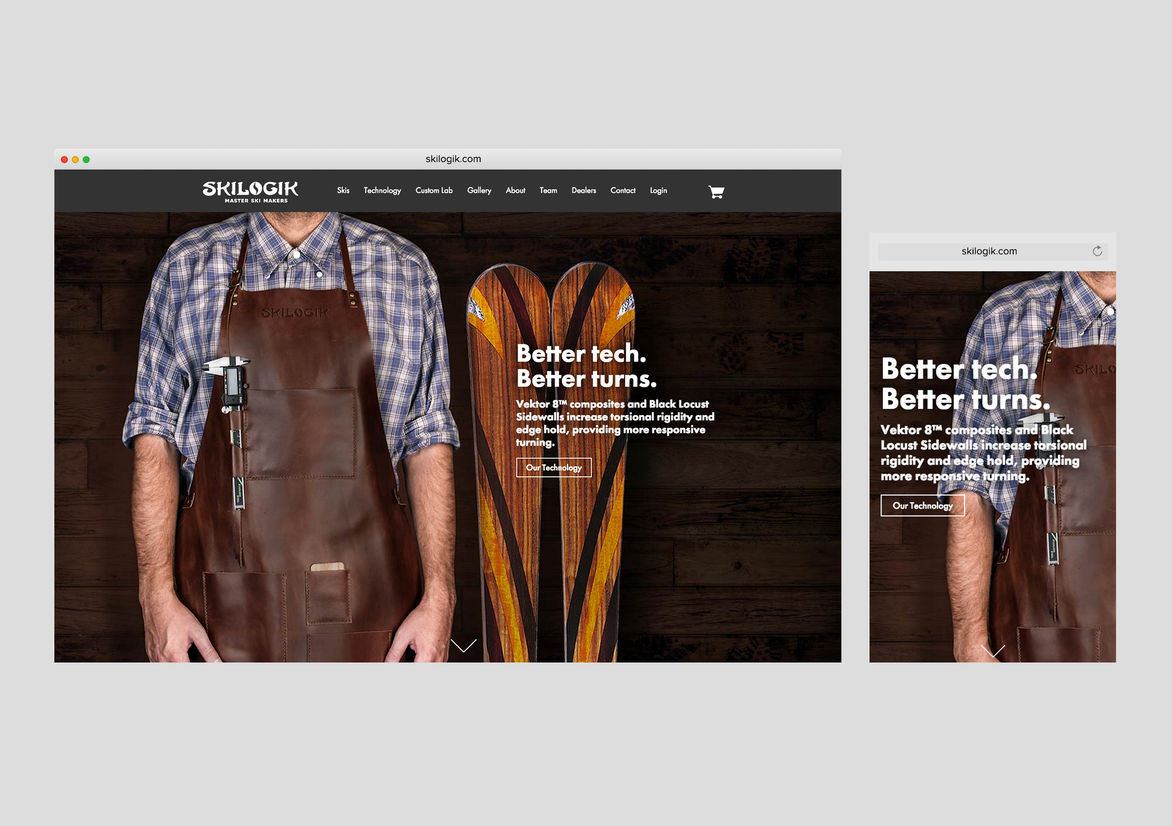The image size is (1172, 826).
Task: Click the Dealers navigation link
Action: (x=584, y=191)
